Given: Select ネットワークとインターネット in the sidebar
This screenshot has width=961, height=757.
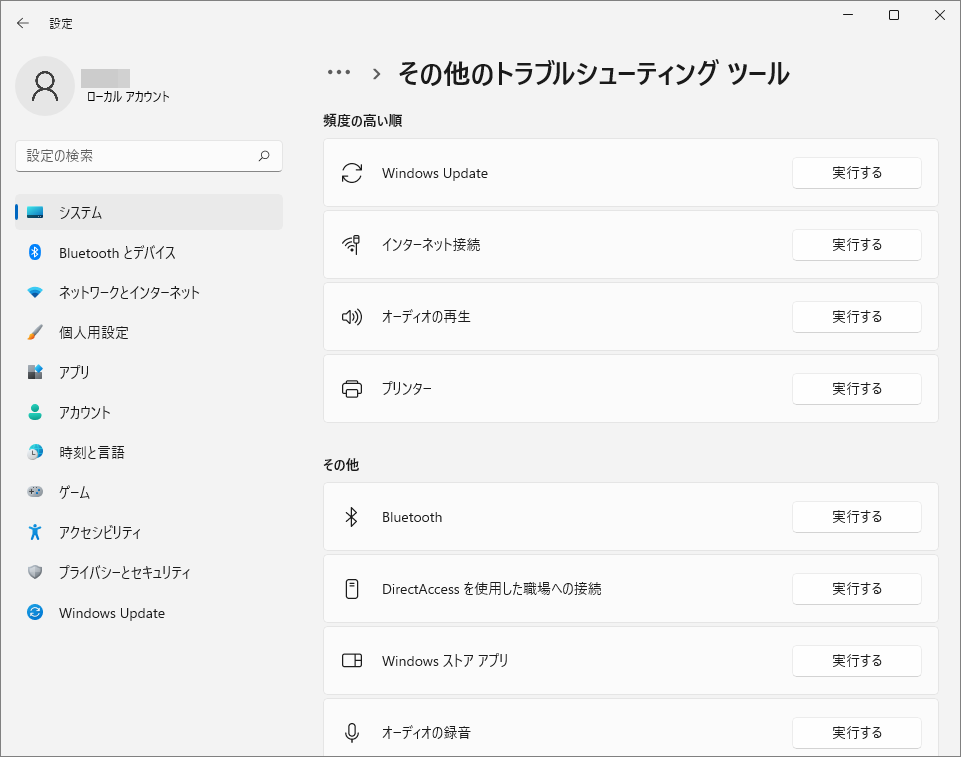Looking at the screenshot, I should (x=129, y=293).
